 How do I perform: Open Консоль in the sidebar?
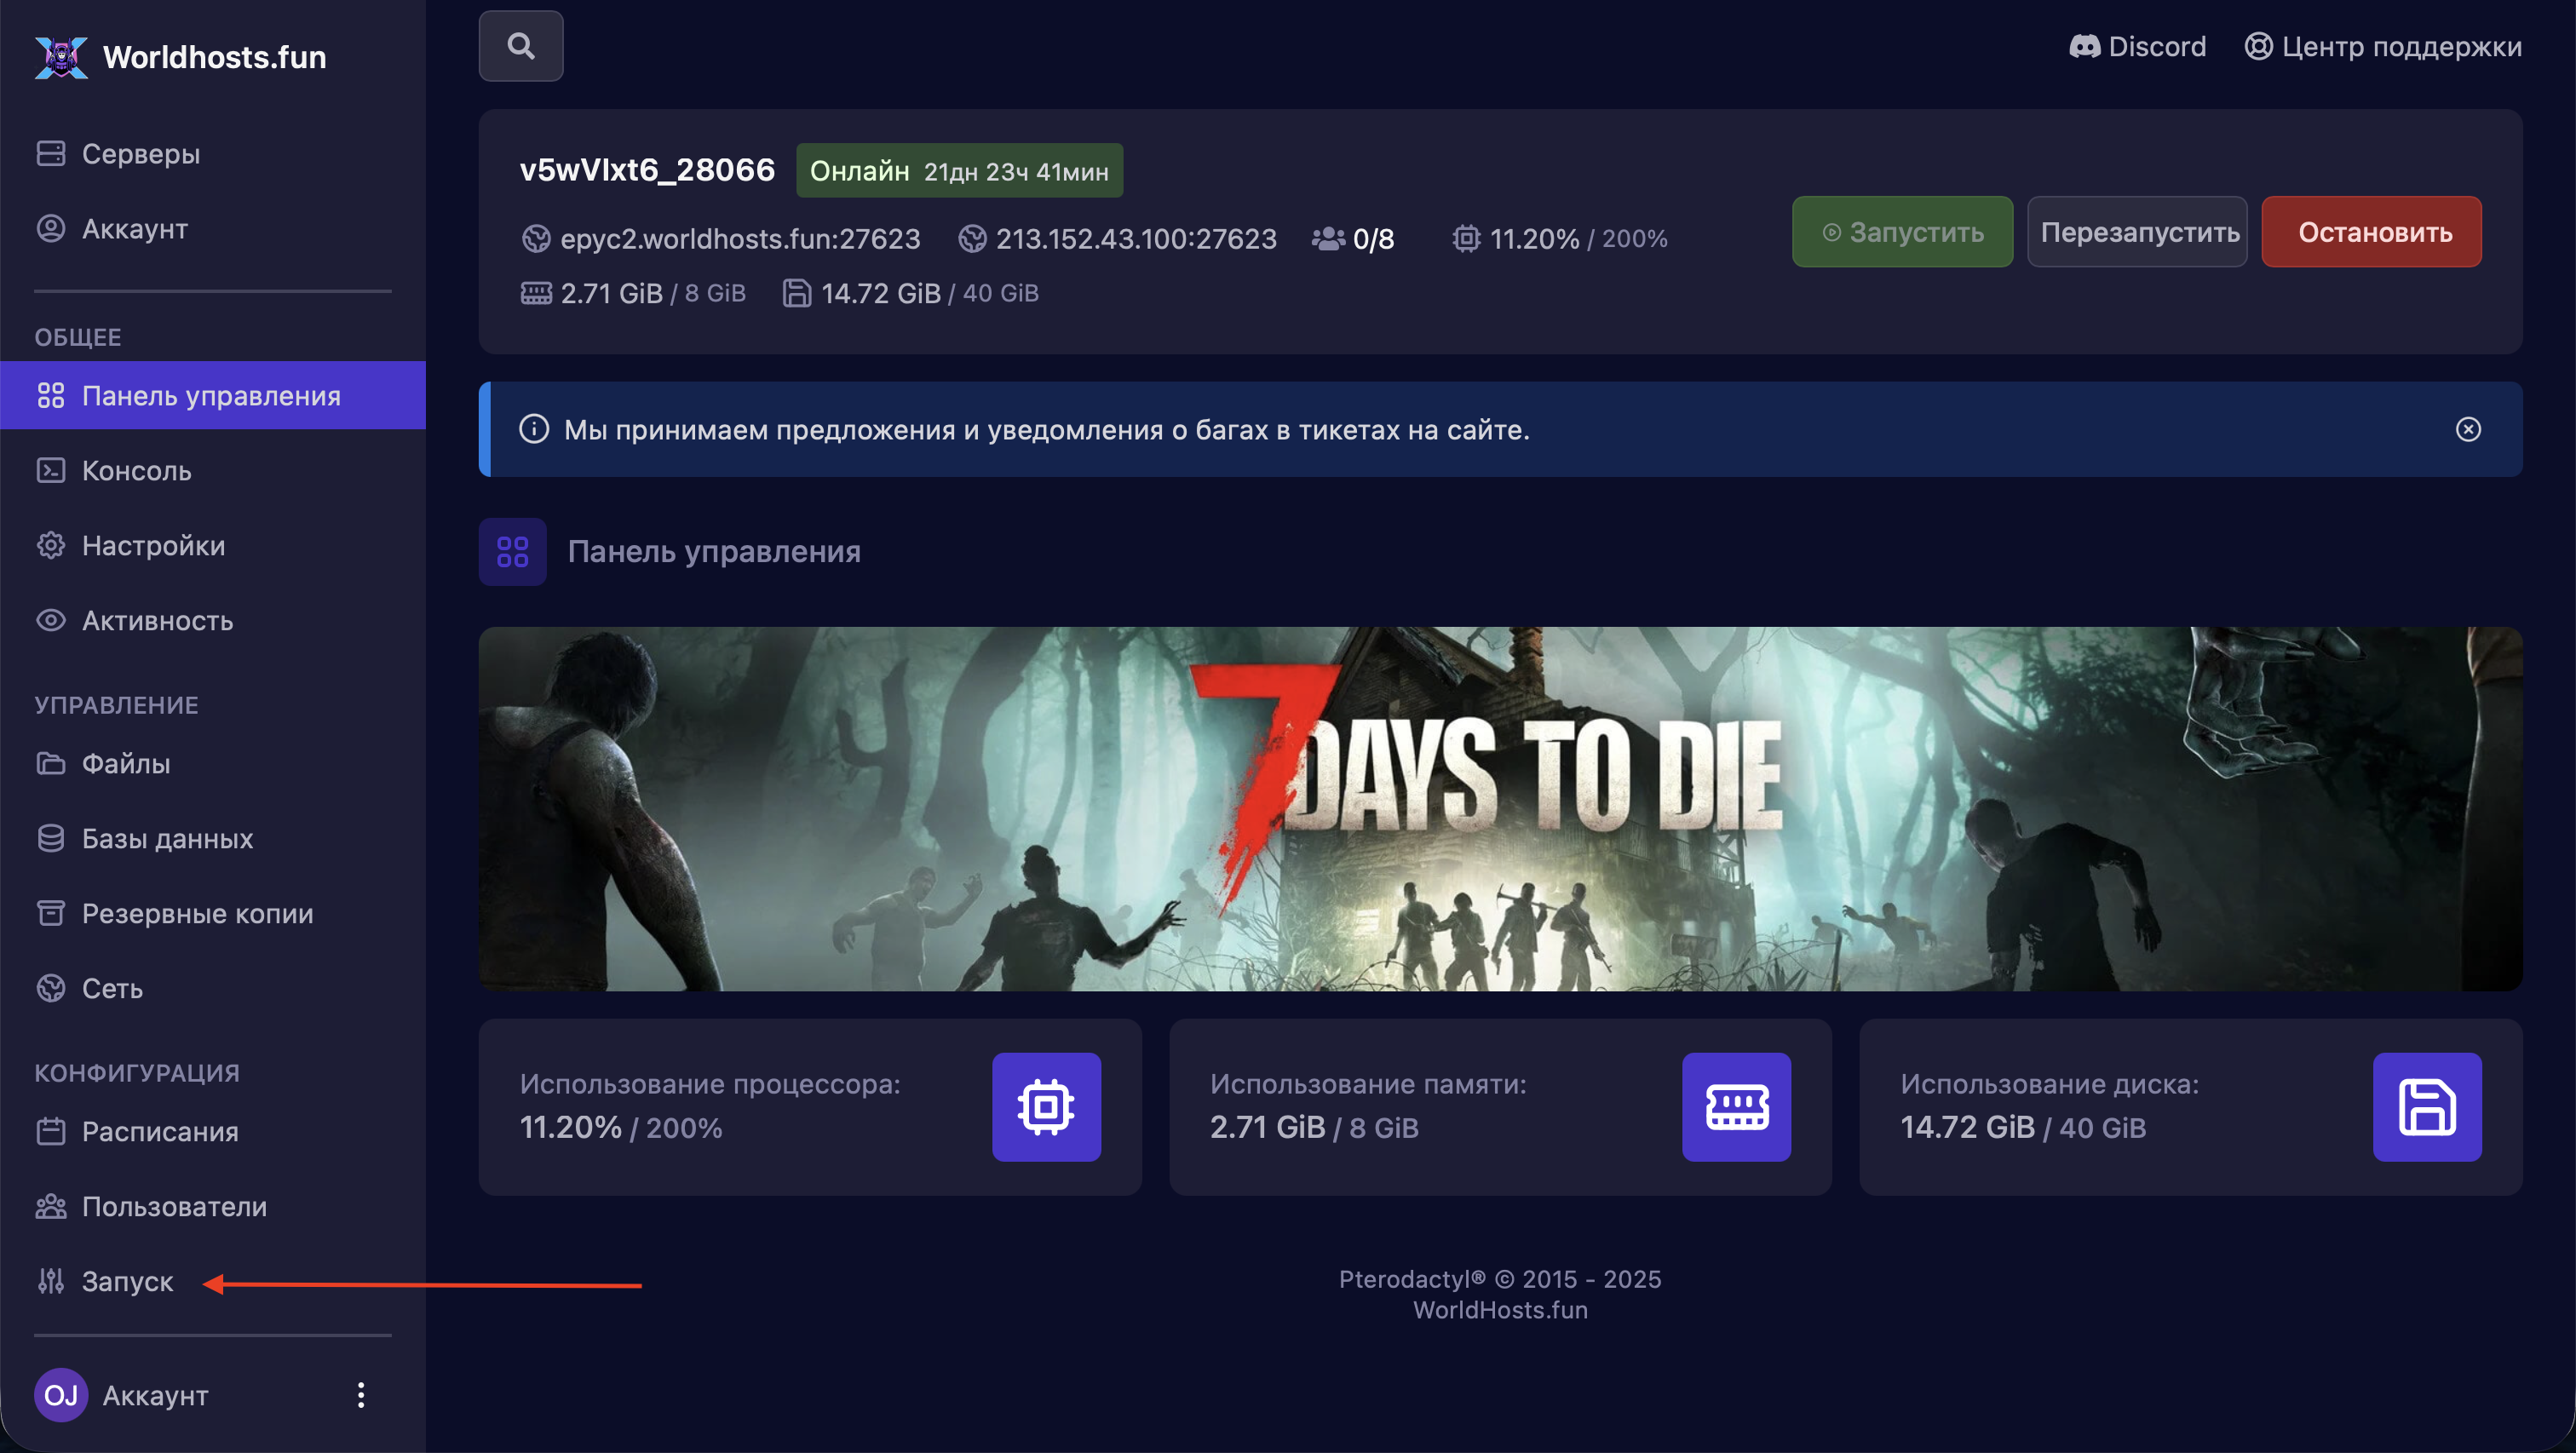(136, 471)
